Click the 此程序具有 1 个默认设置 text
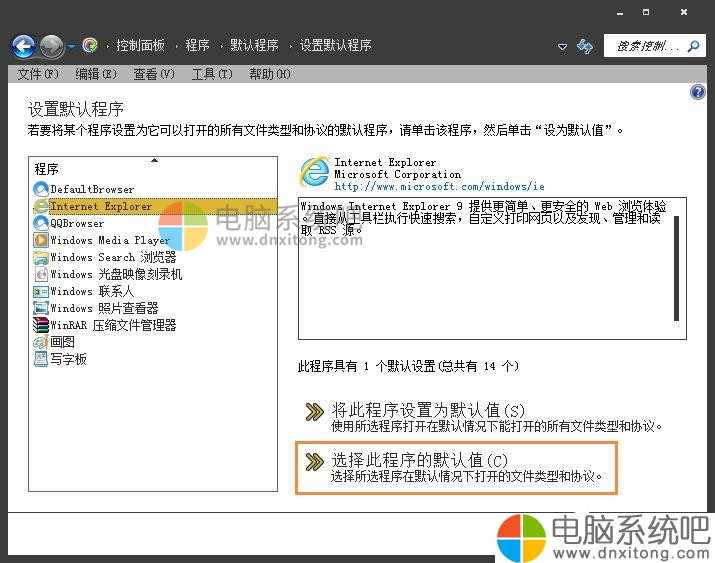715x563 pixels. [x=408, y=366]
